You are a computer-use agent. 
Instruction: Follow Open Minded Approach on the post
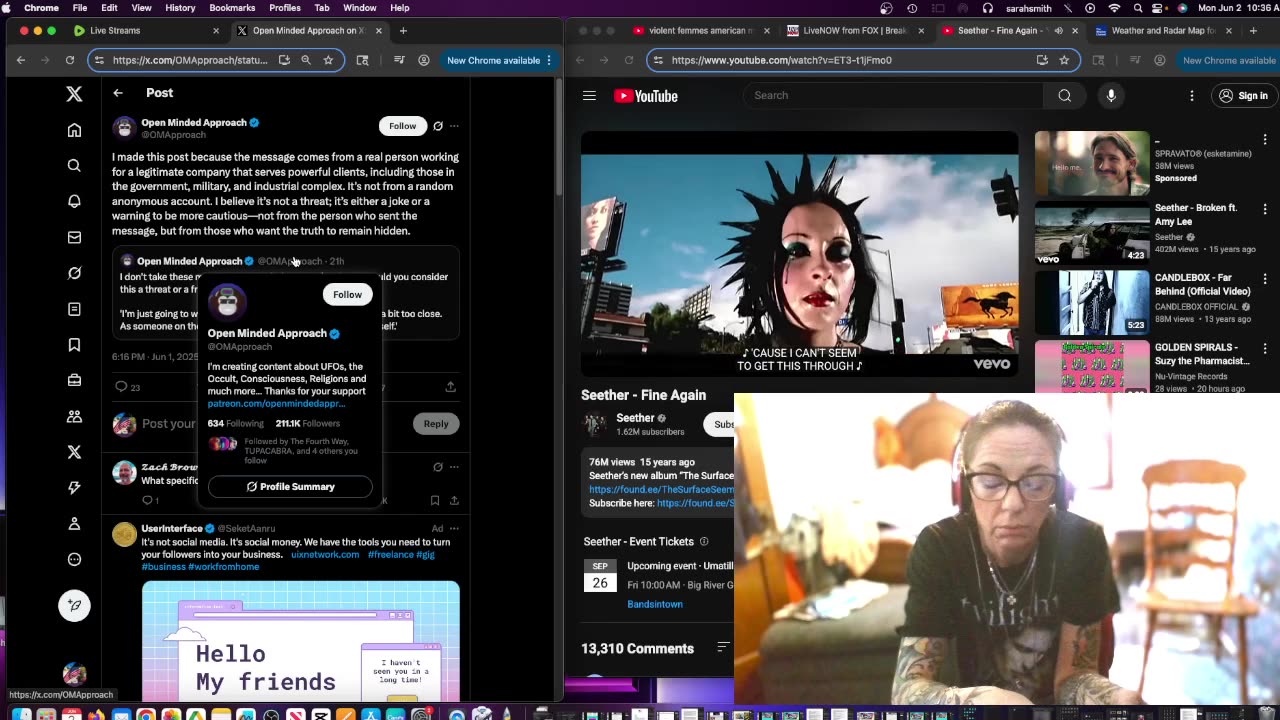coord(402,126)
